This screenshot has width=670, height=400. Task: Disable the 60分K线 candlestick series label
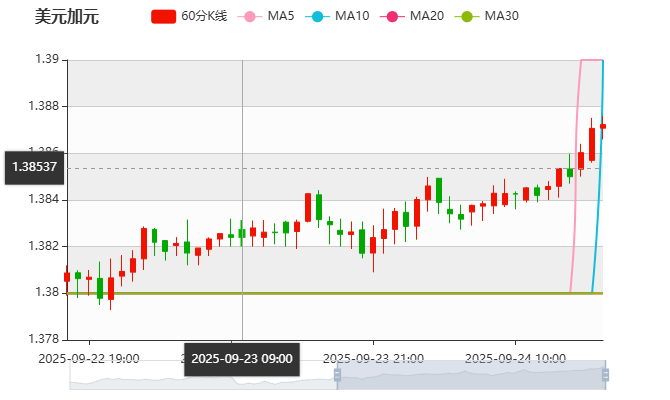[206, 17]
